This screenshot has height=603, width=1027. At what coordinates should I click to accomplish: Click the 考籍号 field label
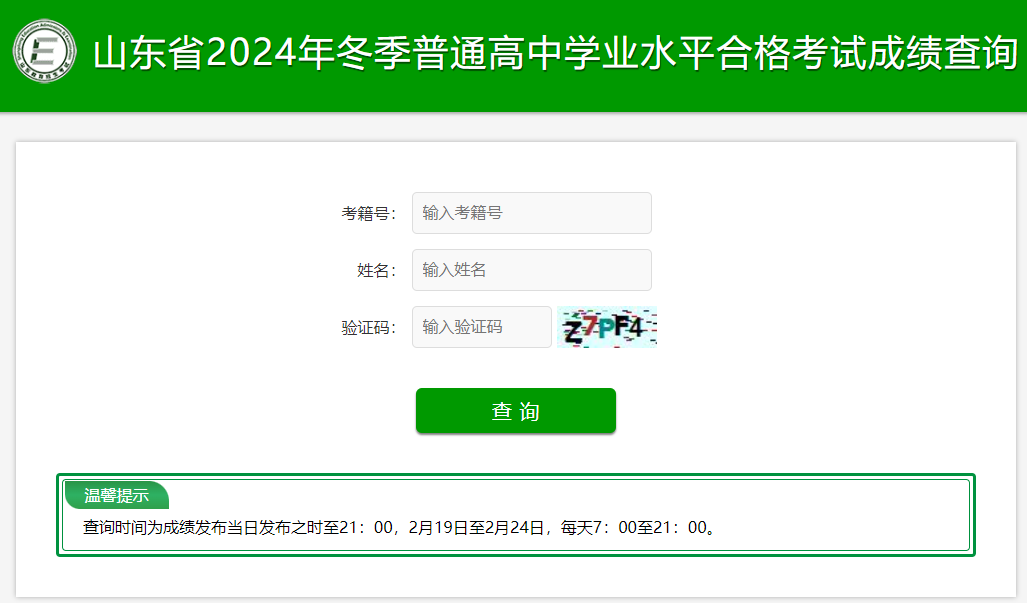368,213
